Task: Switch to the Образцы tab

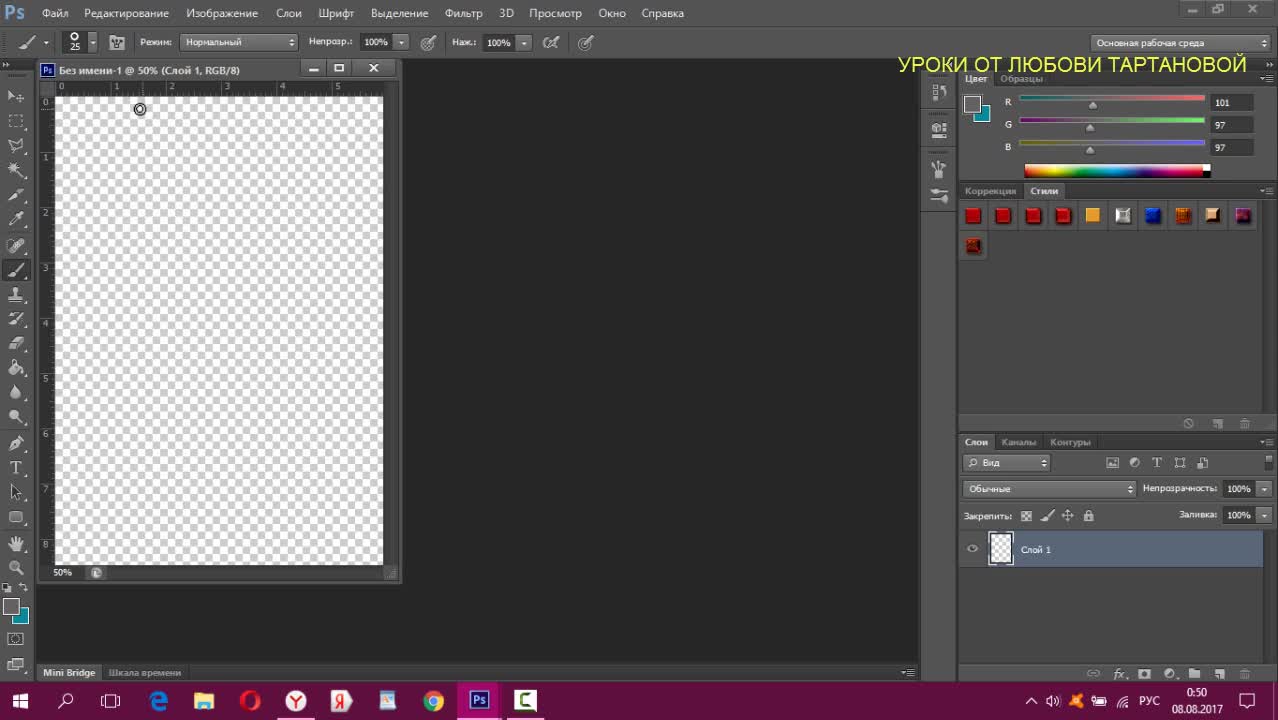Action: (x=1022, y=79)
